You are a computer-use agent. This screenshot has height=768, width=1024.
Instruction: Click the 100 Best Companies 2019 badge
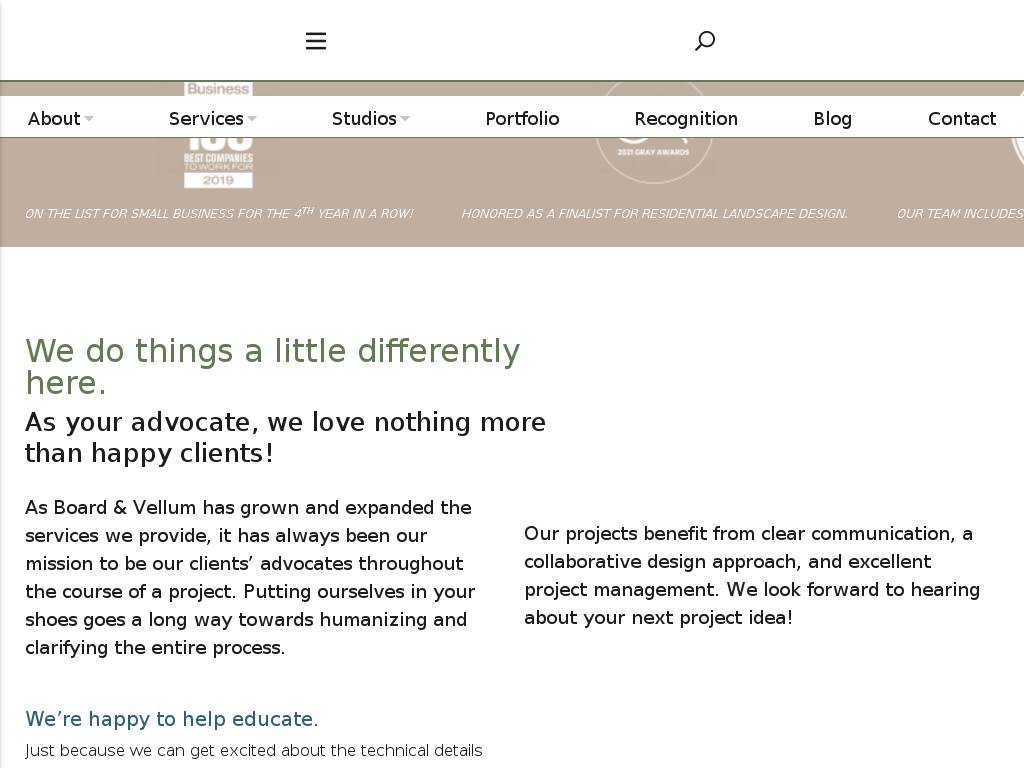pos(218,160)
